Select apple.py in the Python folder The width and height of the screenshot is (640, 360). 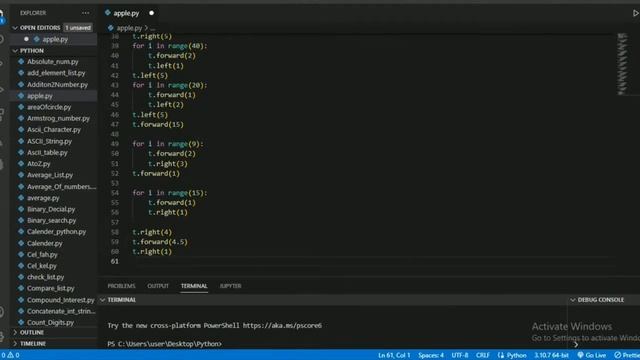pyautogui.click(x=40, y=96)
